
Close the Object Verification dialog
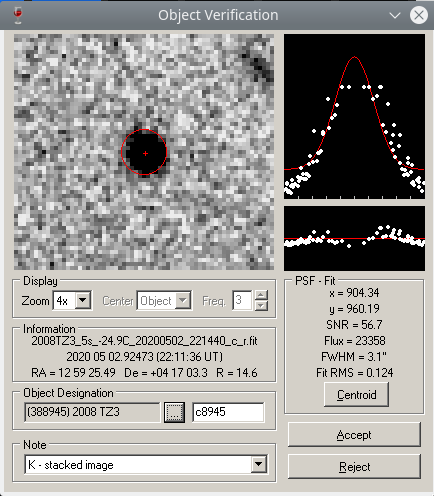point(419,15)
